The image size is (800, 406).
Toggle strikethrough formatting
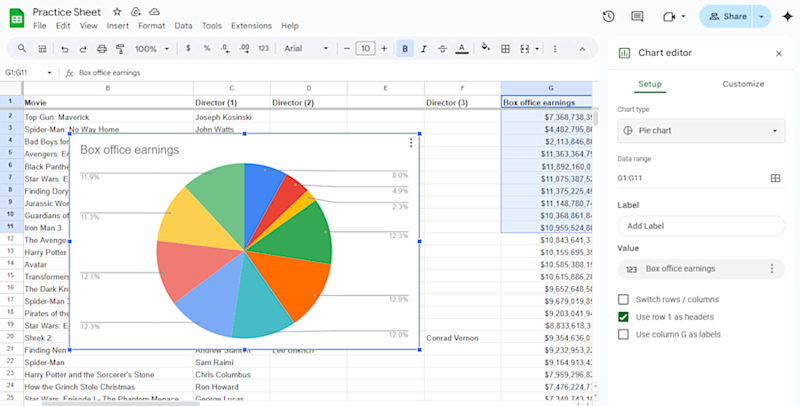pos(442,49)
